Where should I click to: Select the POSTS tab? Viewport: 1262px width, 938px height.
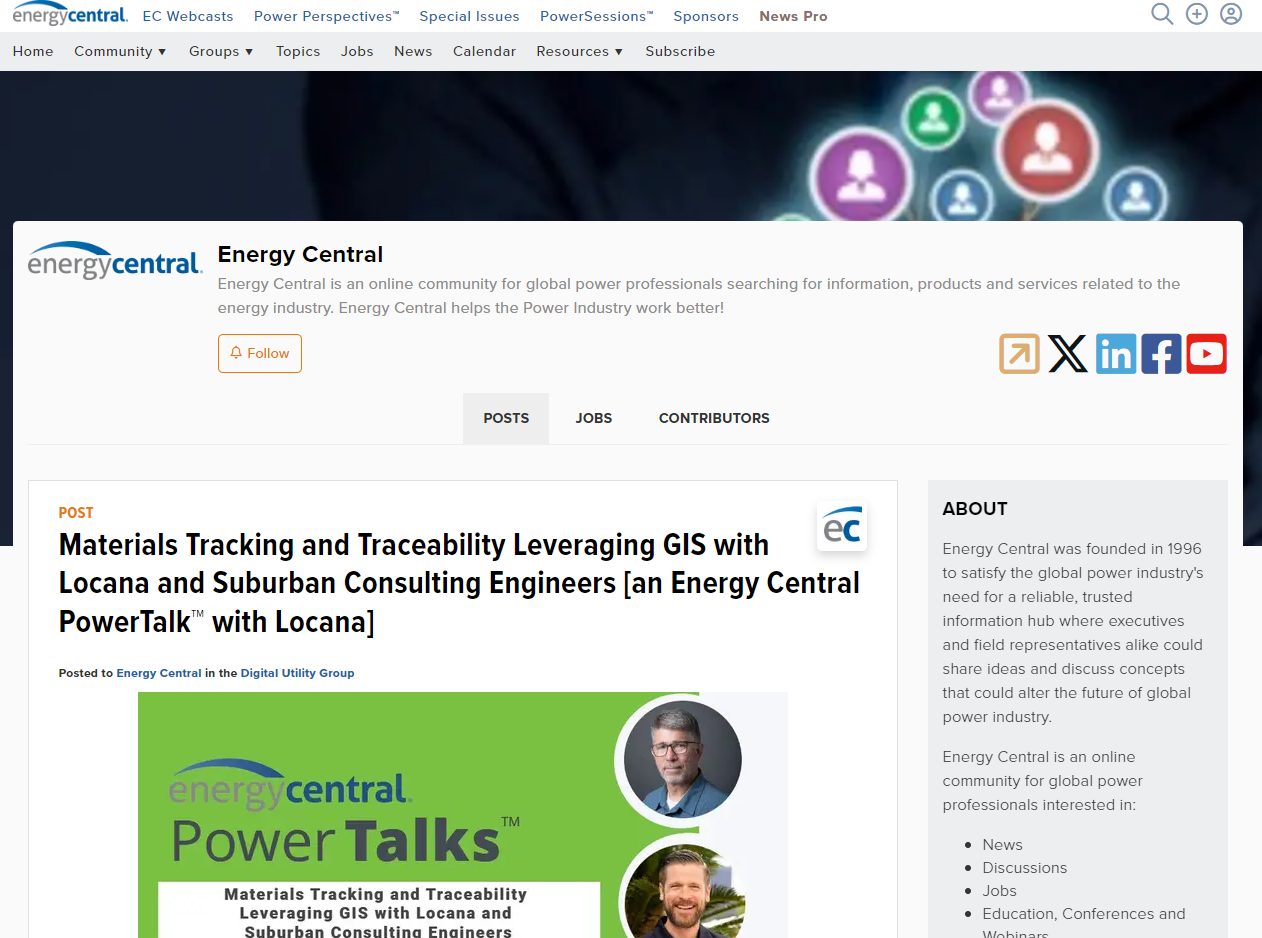pos(506,418)
